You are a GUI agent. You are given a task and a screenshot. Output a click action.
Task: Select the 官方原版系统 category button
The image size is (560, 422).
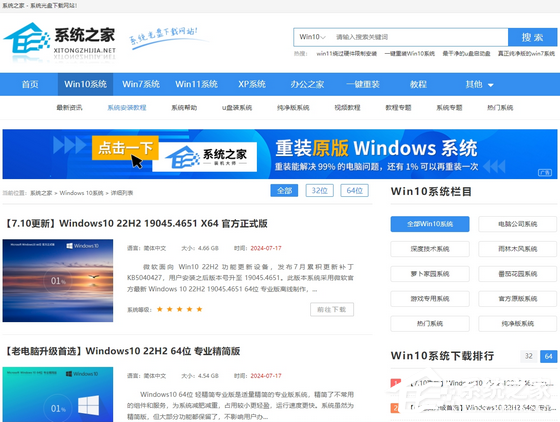pyautogui.click(x=518, y=299)
